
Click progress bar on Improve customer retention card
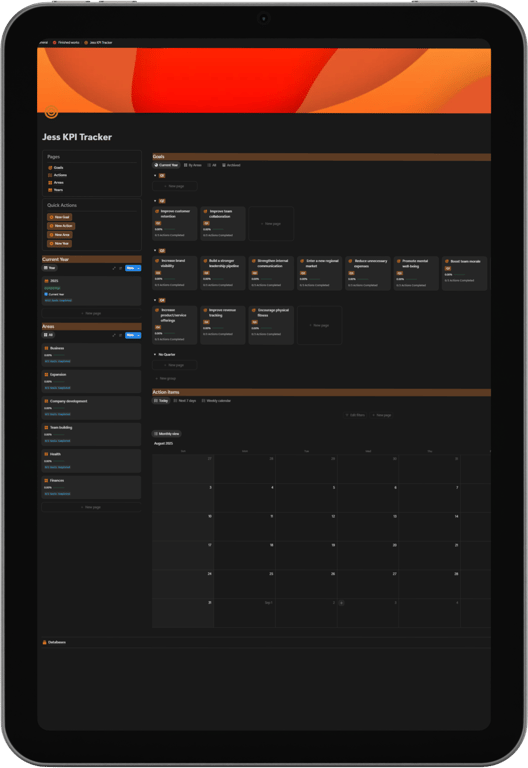pos(169,229)
